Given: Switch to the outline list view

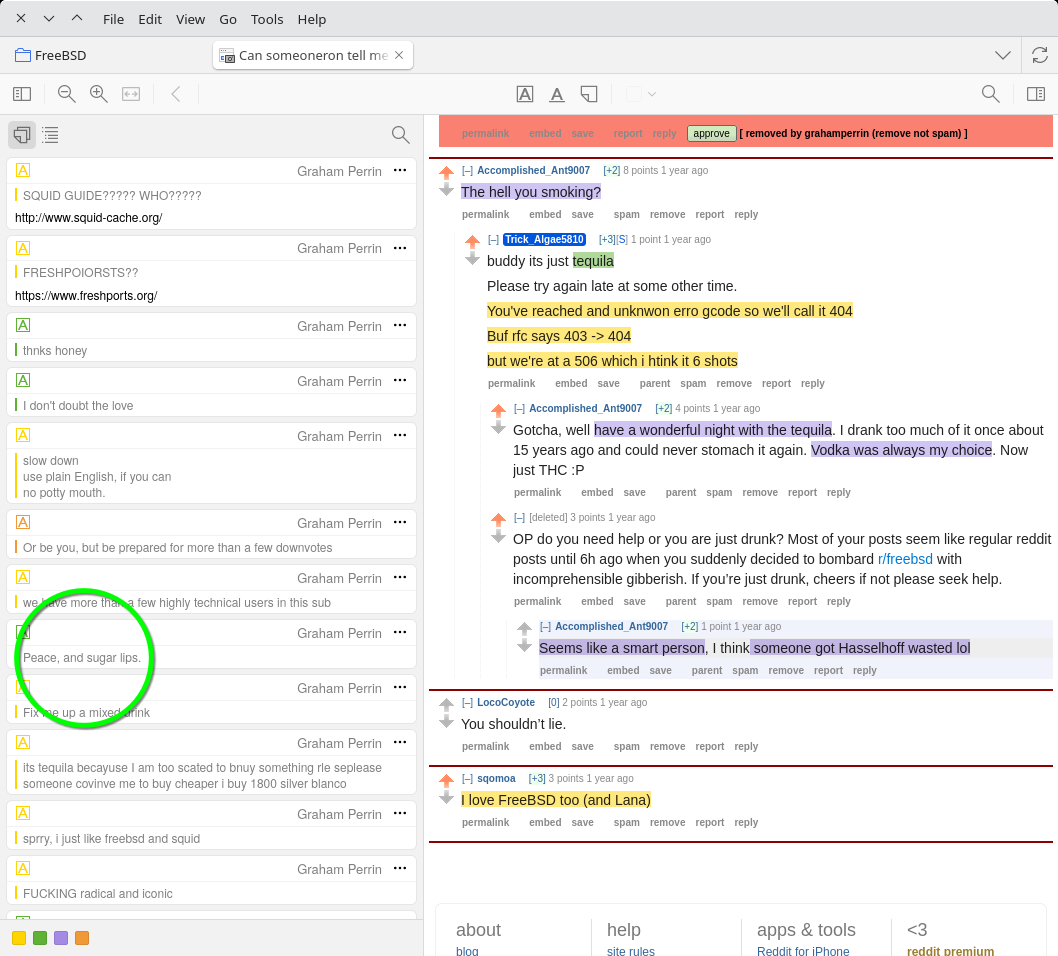Looking at the screenshot, I should pyautogui.click(x=50, y=134).
